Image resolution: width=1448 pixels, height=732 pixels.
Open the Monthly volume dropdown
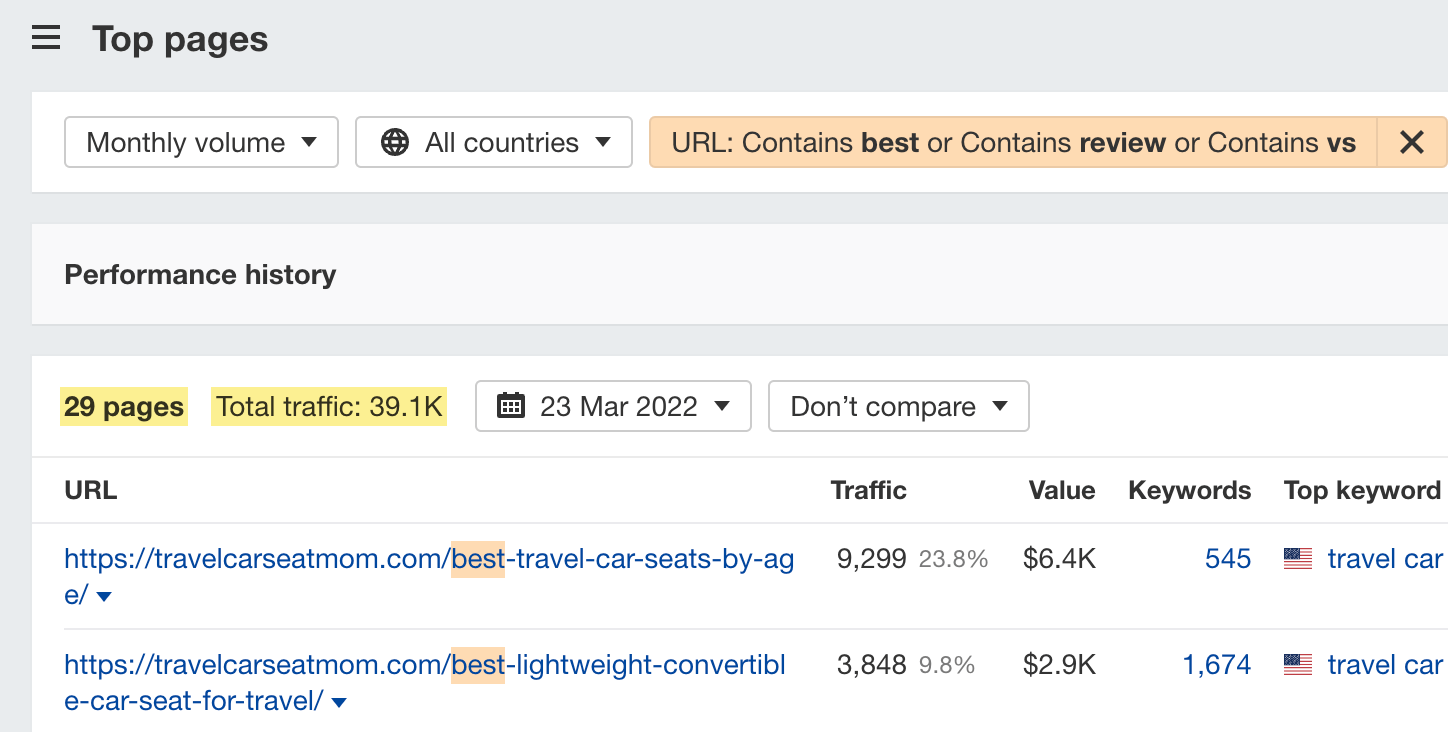(200, 142)
